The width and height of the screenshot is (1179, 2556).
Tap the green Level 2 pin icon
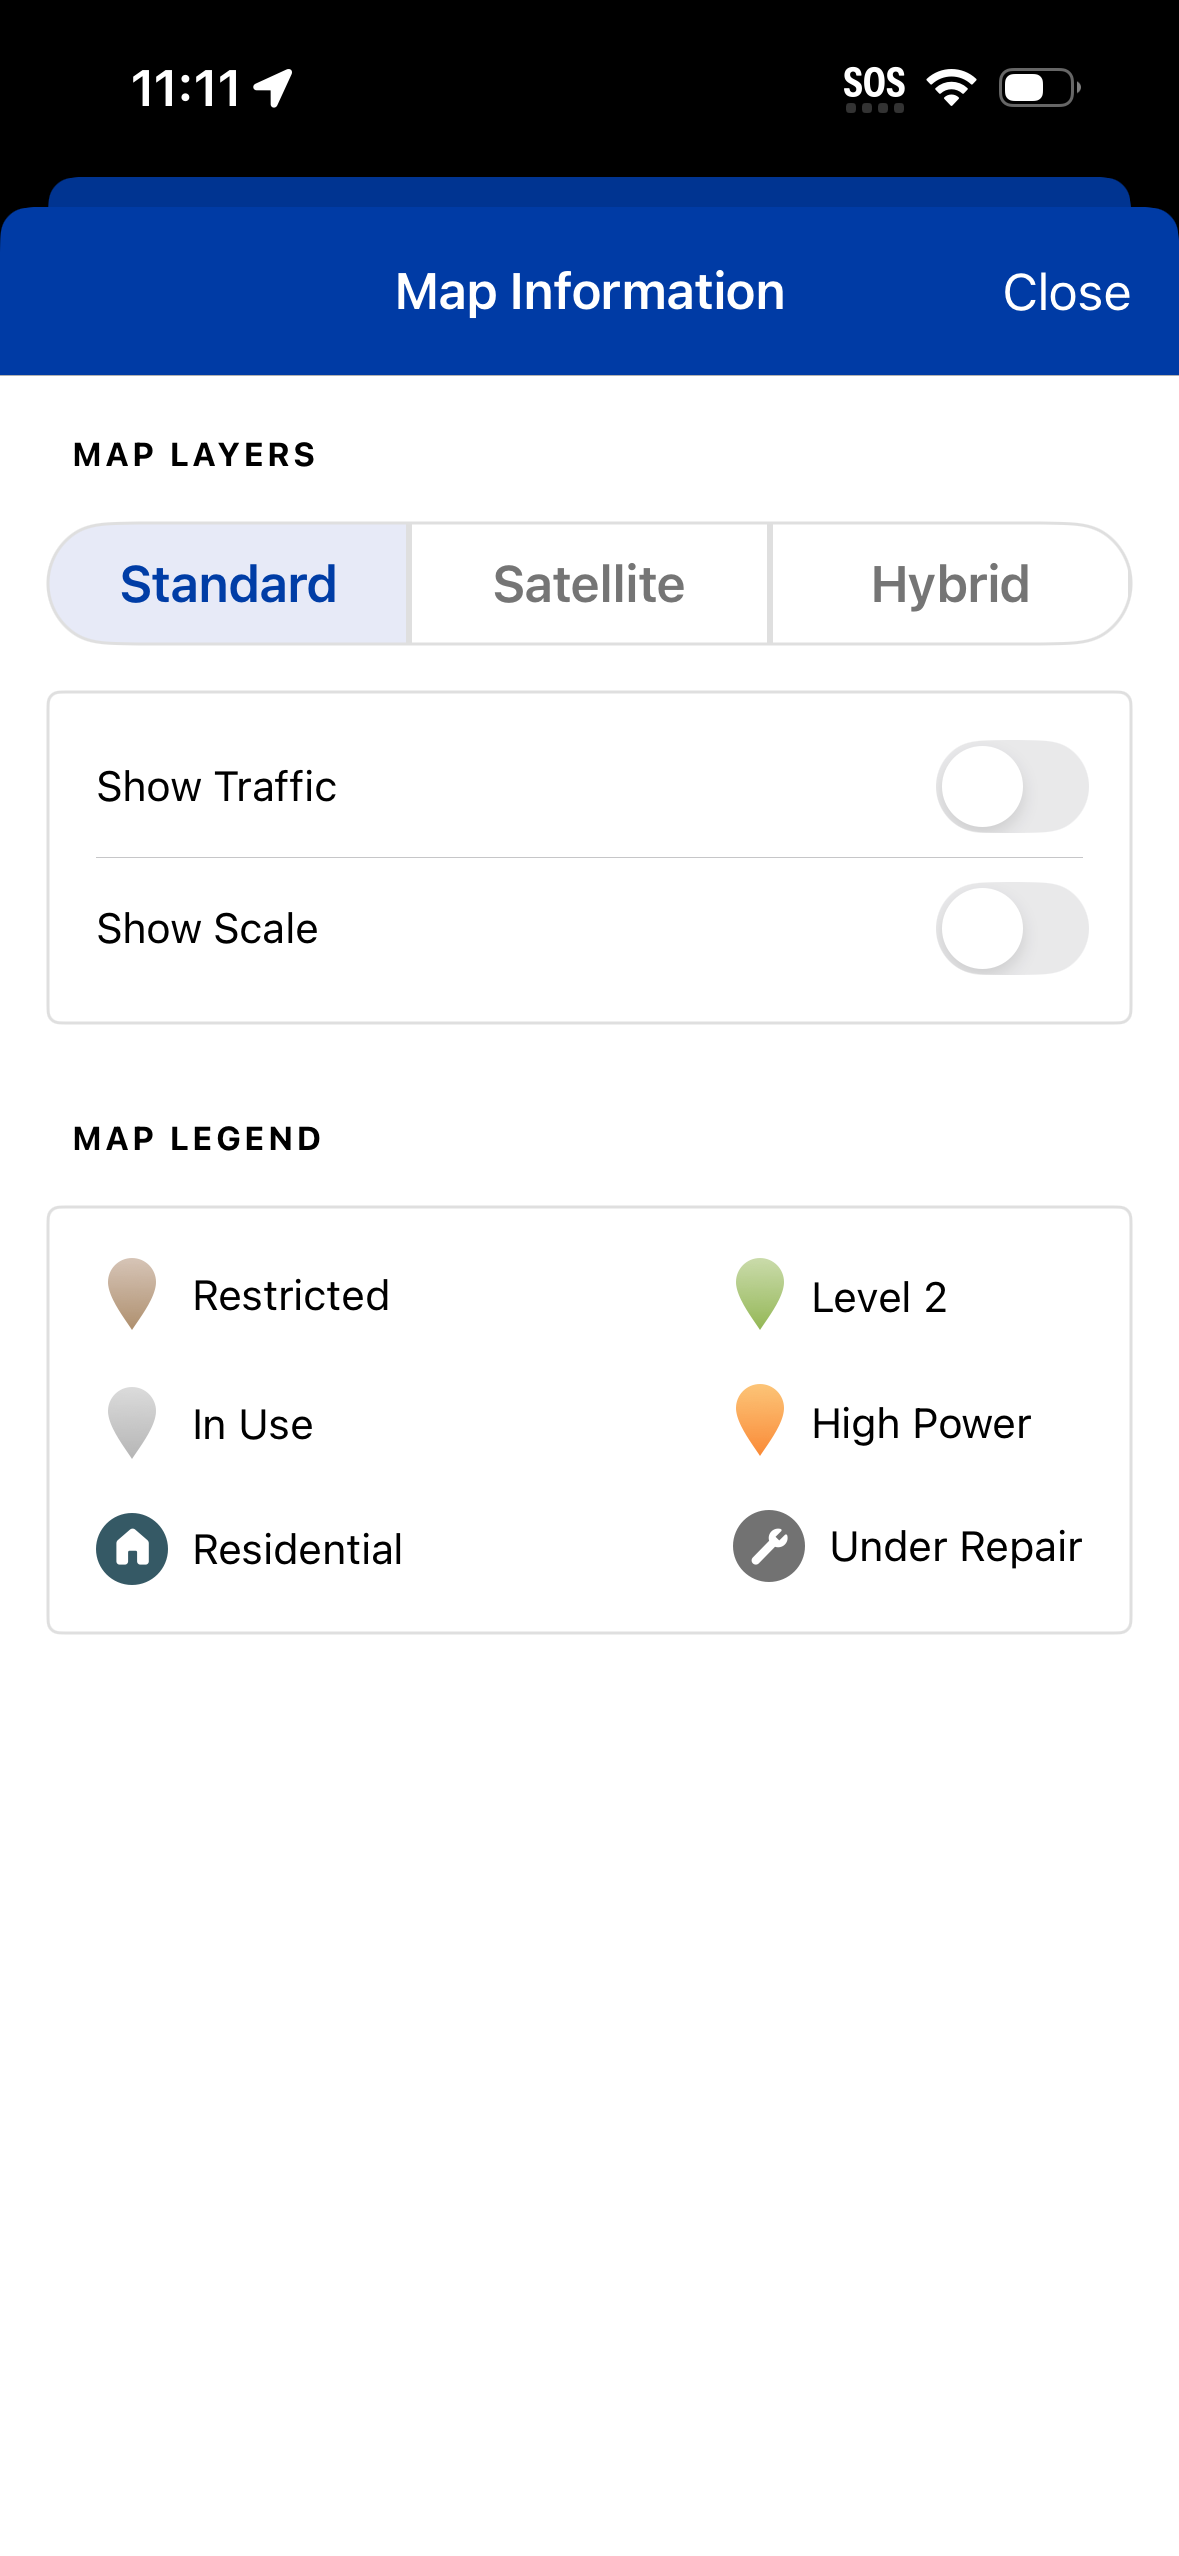click(760, 1292)
